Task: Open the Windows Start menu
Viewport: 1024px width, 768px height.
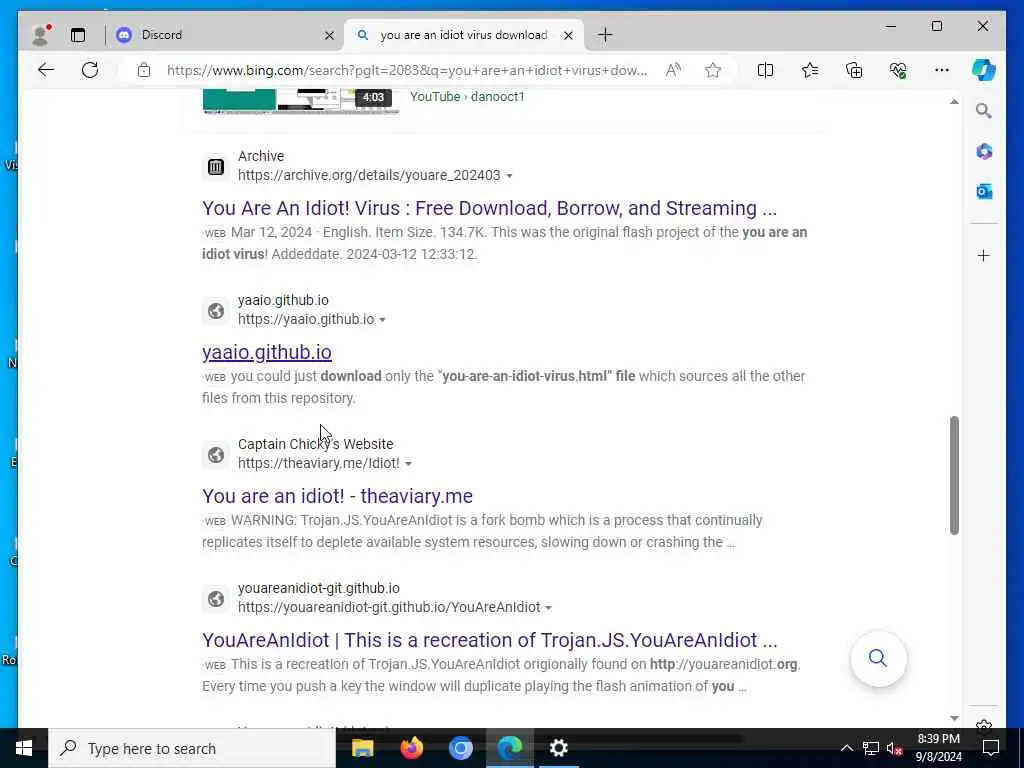Action: [x=24, y=748]
